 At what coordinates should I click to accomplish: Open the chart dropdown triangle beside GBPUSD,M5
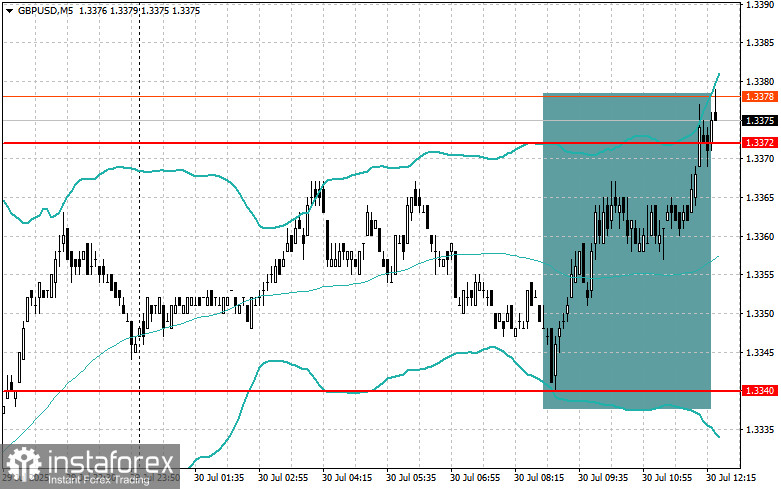[x=9, y=10]
